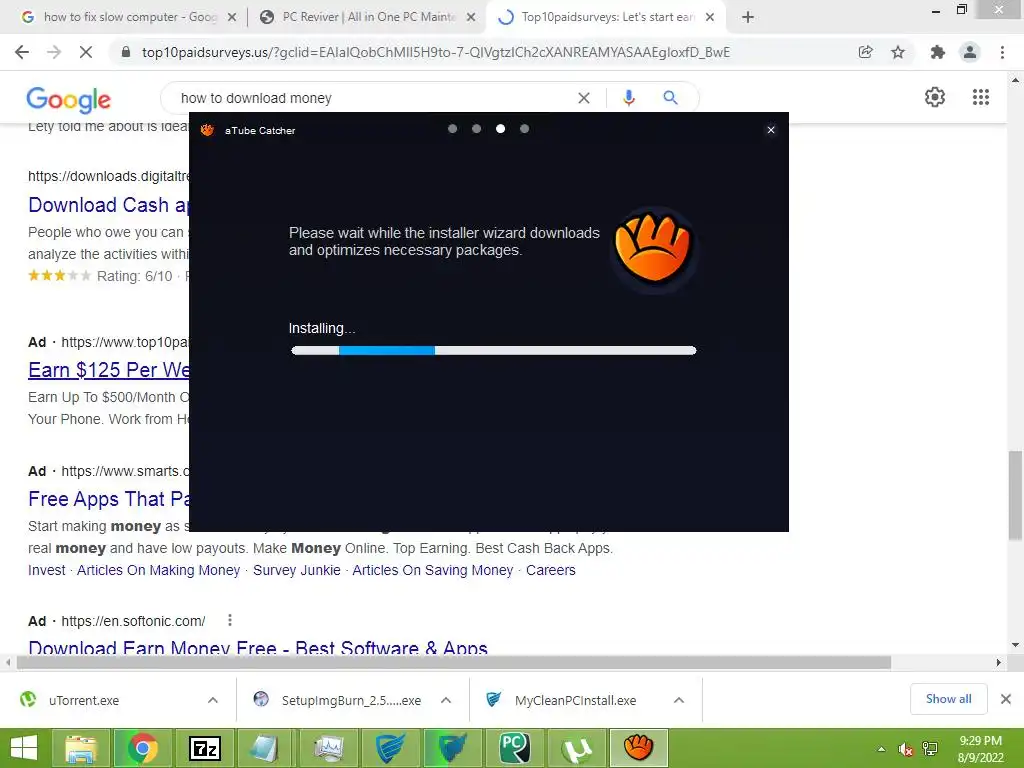
Task: Click the Chrome back arrow
Action: pyautogui.click(x=22, y=52)
